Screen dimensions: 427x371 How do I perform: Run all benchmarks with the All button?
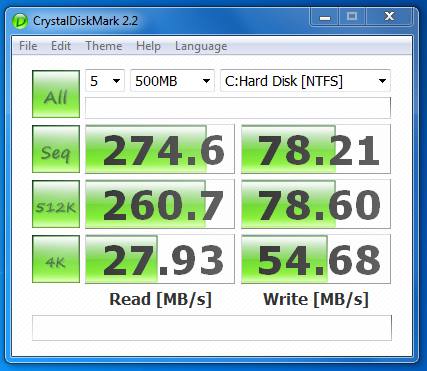56,94
